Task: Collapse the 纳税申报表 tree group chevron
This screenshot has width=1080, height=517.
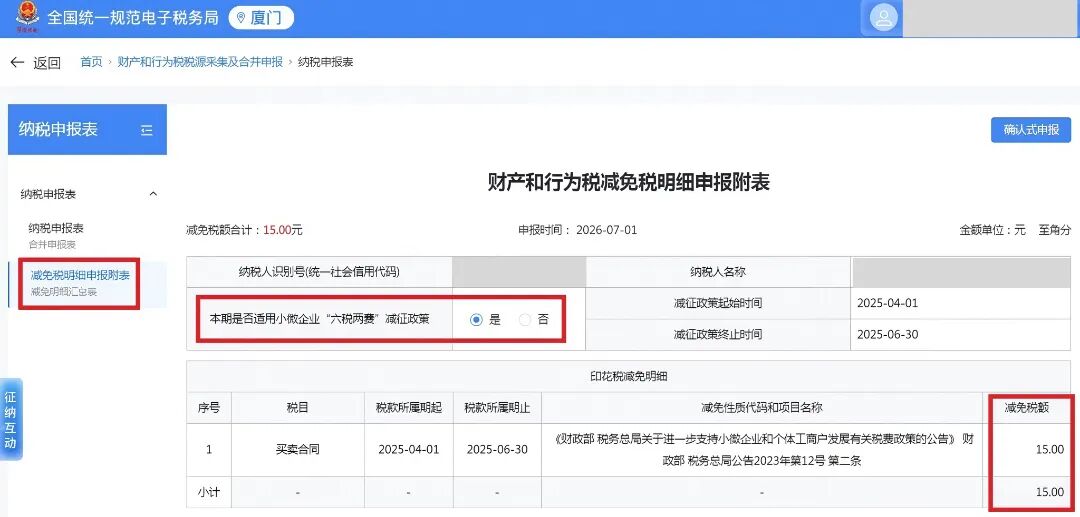Action: tap(154, 194)
